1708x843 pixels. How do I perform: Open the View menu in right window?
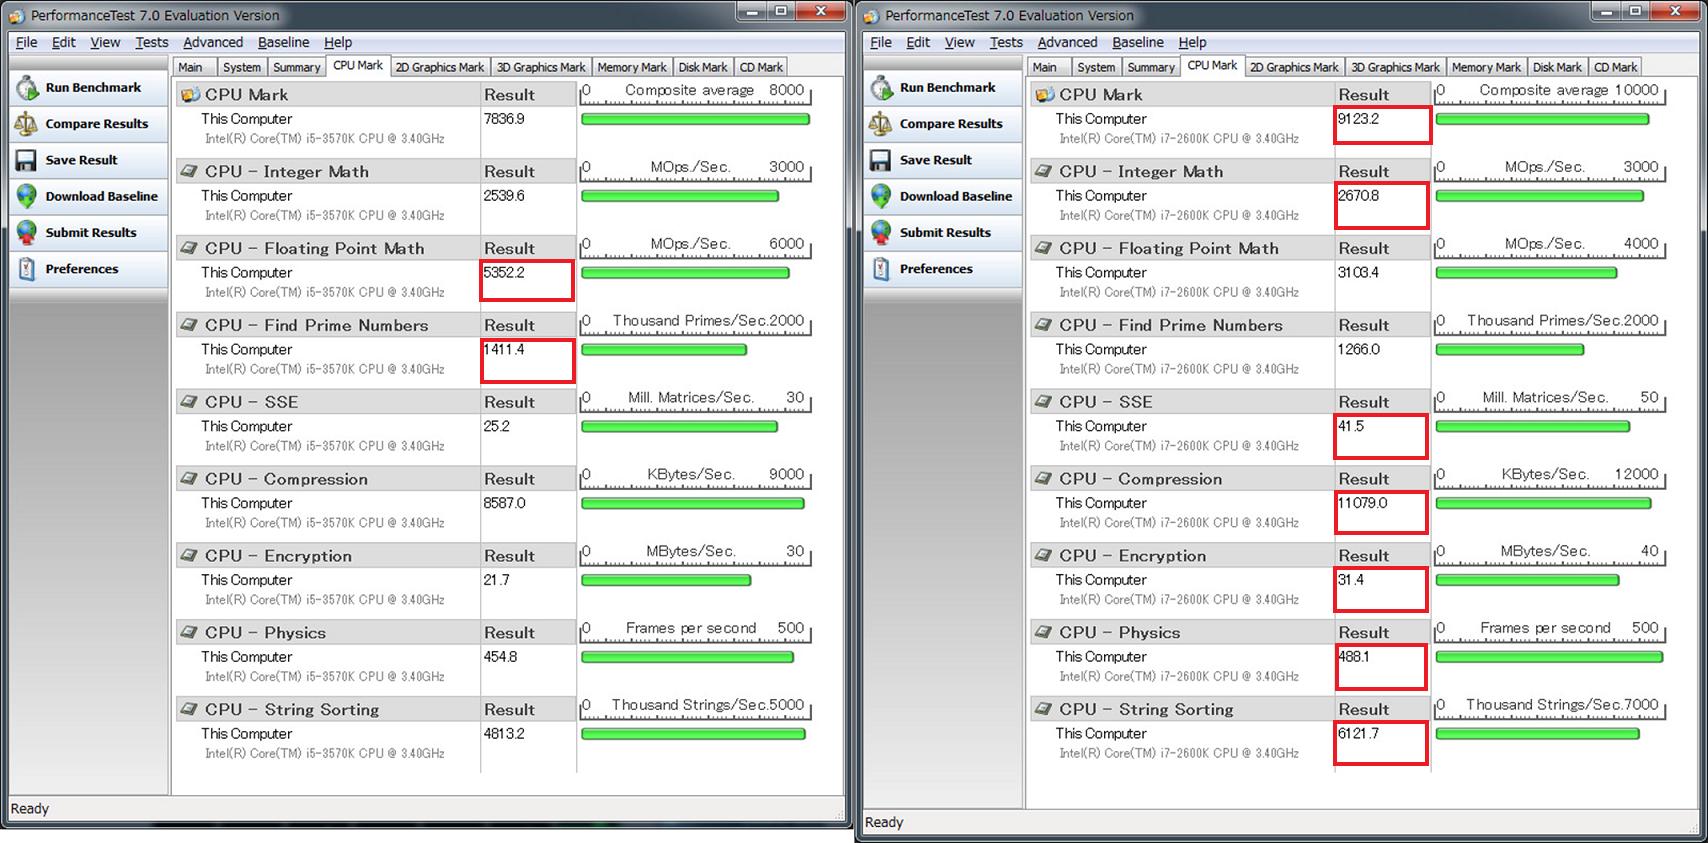point(959,42)
